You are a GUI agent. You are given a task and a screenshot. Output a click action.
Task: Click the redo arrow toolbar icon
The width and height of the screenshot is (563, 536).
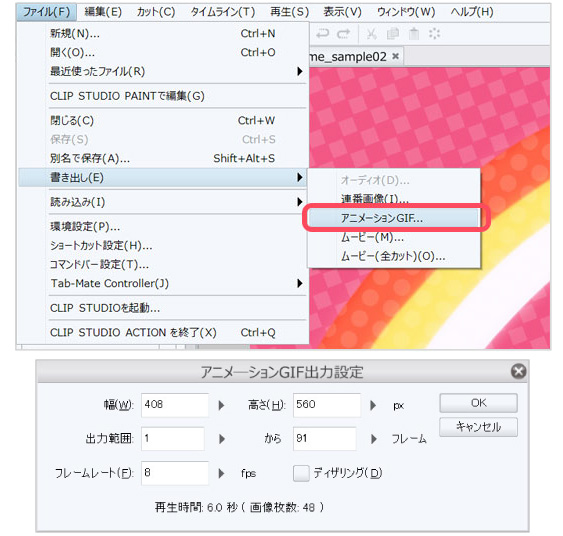[344, 34]
